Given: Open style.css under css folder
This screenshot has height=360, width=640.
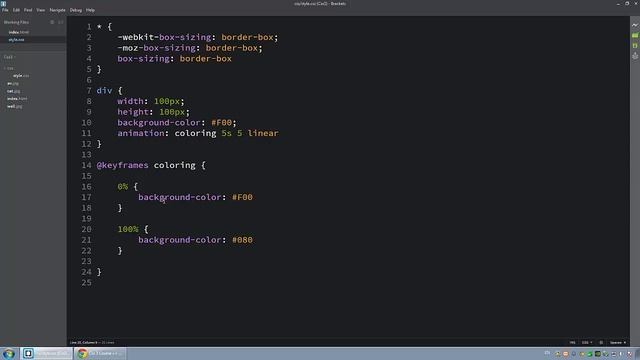Looking at the screenshot, I should tap(21, 76).
